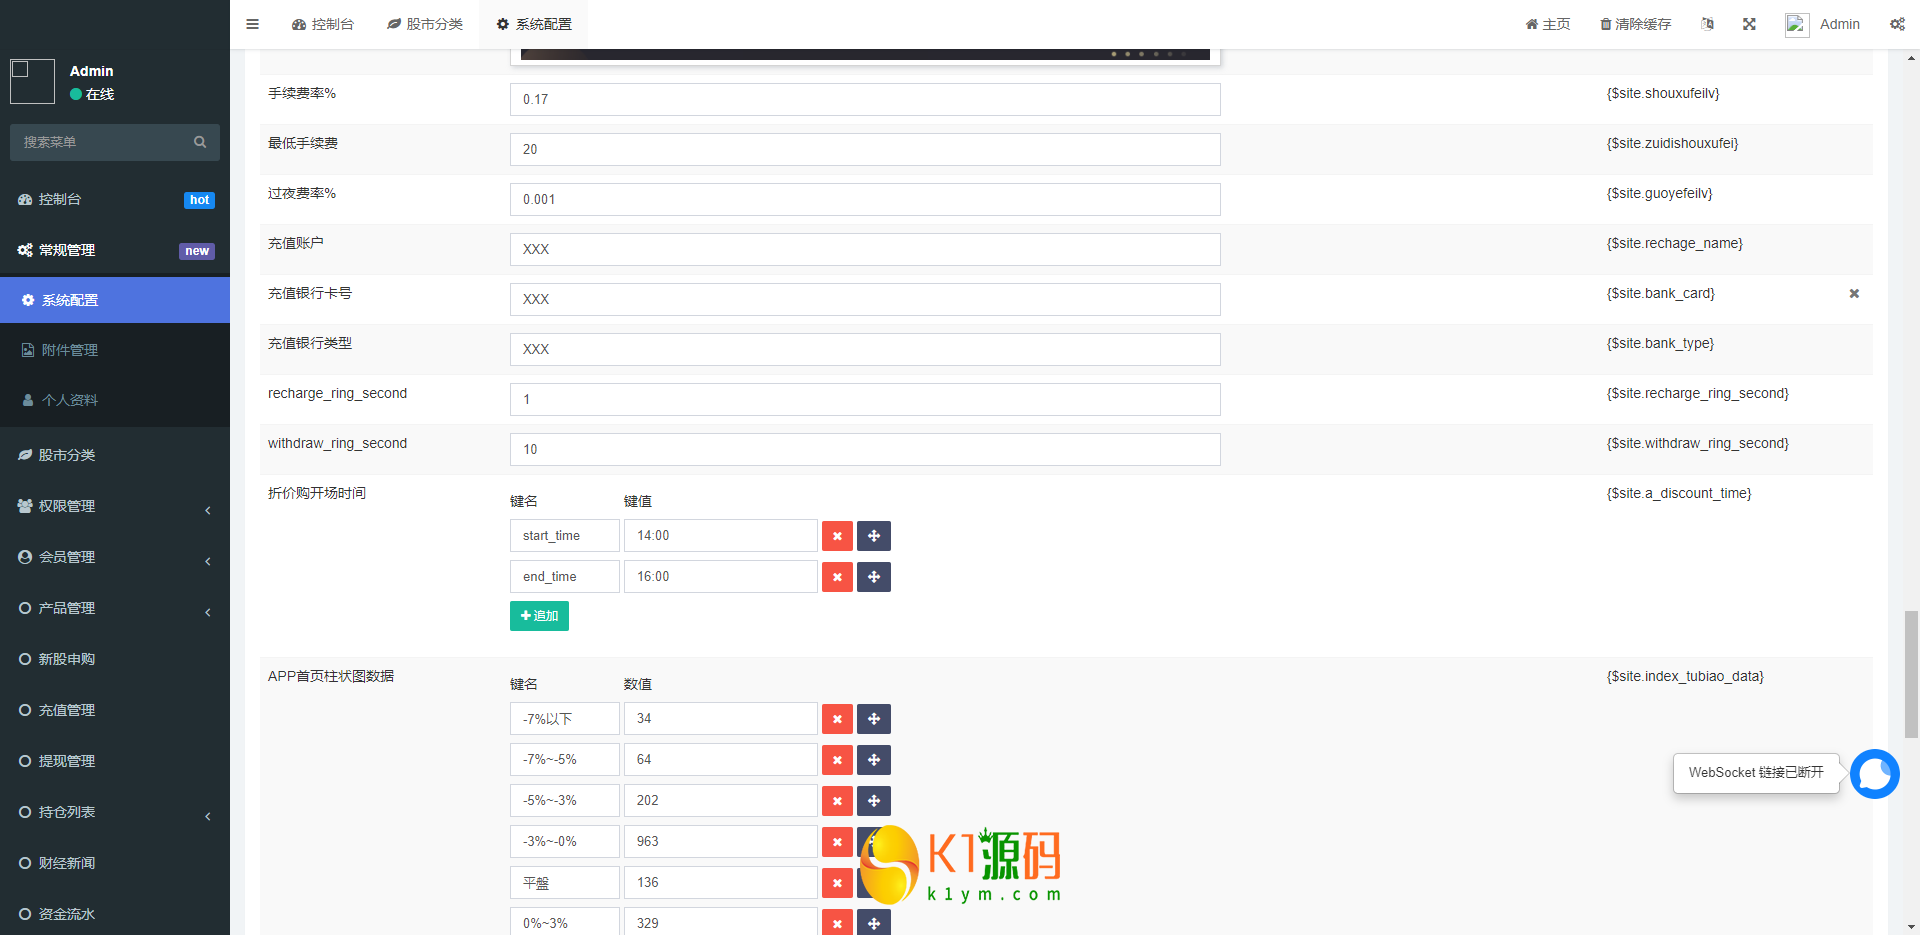The image size is (1920, 935).
Task: Focus the 充值银行卡号 input field
Action: (x=865, y=299)
